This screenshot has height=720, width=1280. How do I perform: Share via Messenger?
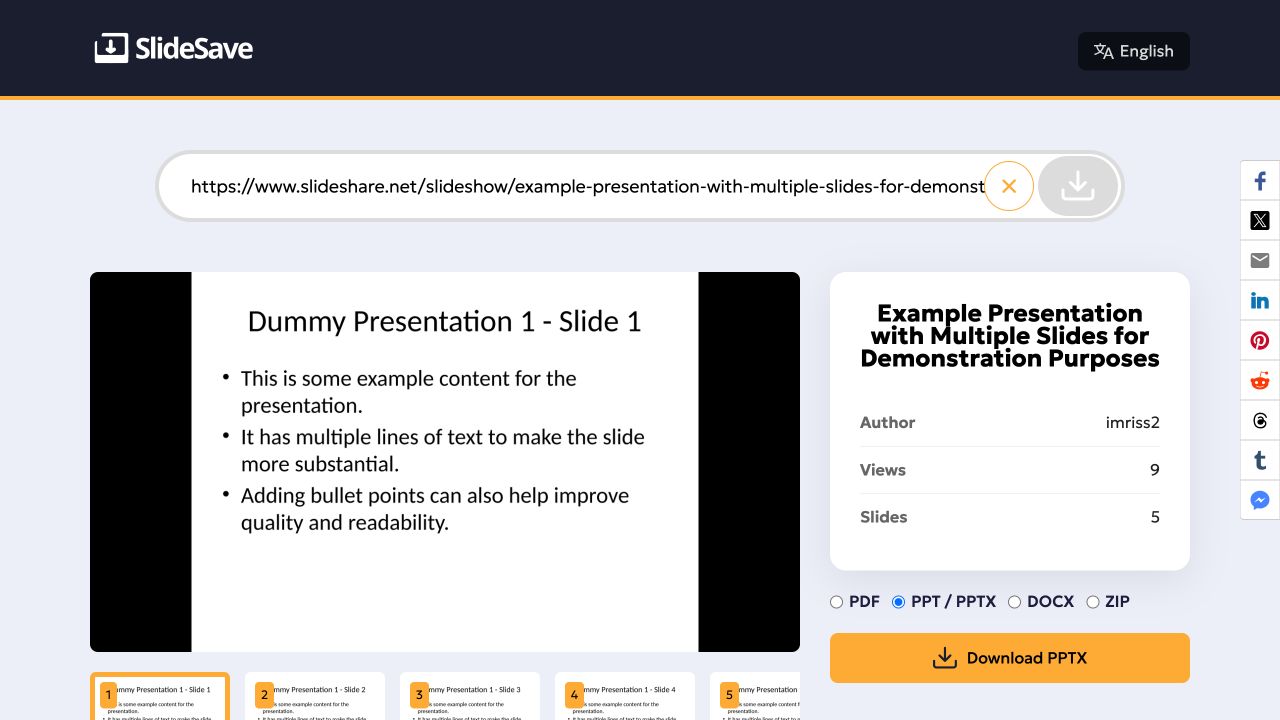(1260, 501)
